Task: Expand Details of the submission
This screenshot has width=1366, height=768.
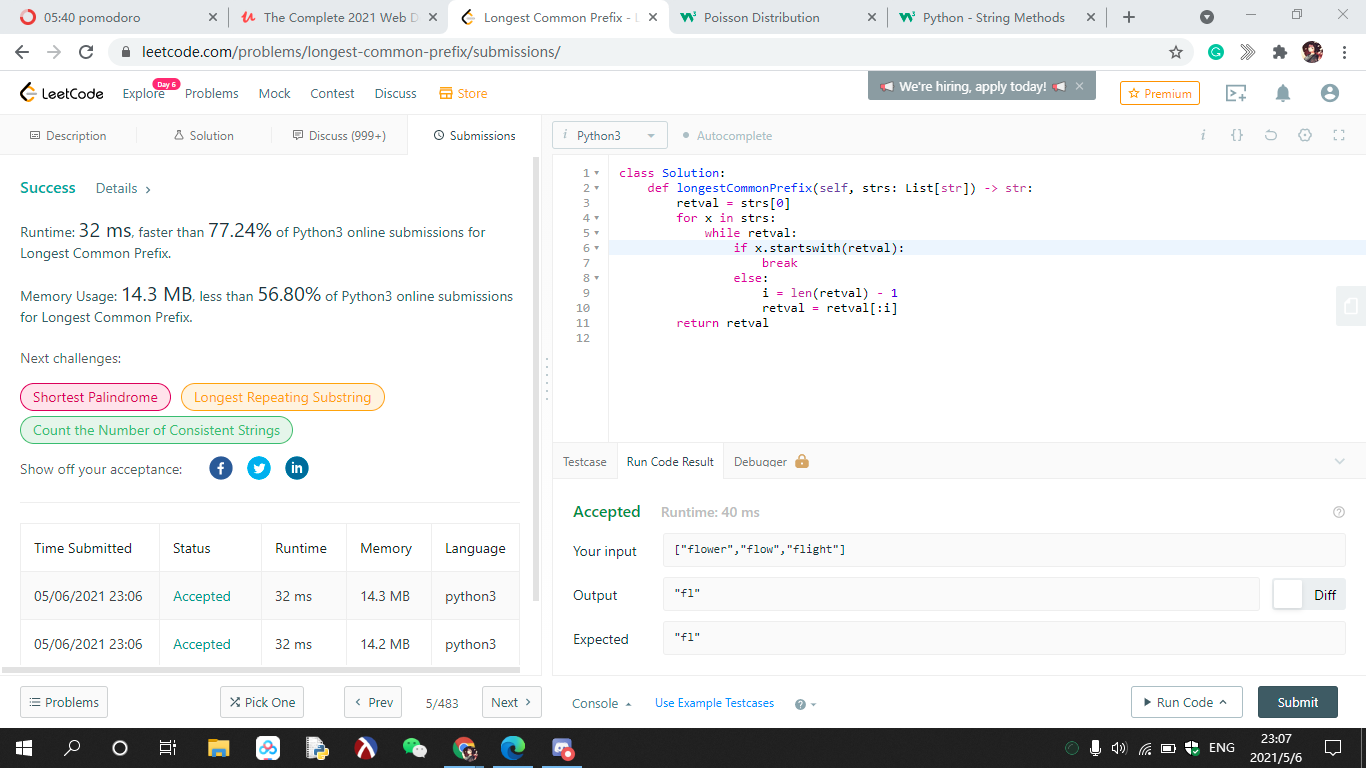Action: pyautogui.click(x=124, y=188)
